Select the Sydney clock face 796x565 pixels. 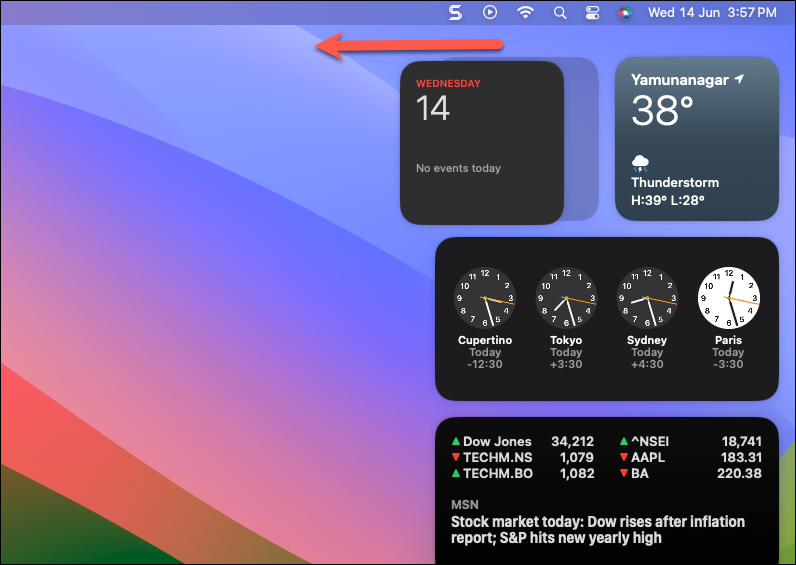tap(647, 298)
